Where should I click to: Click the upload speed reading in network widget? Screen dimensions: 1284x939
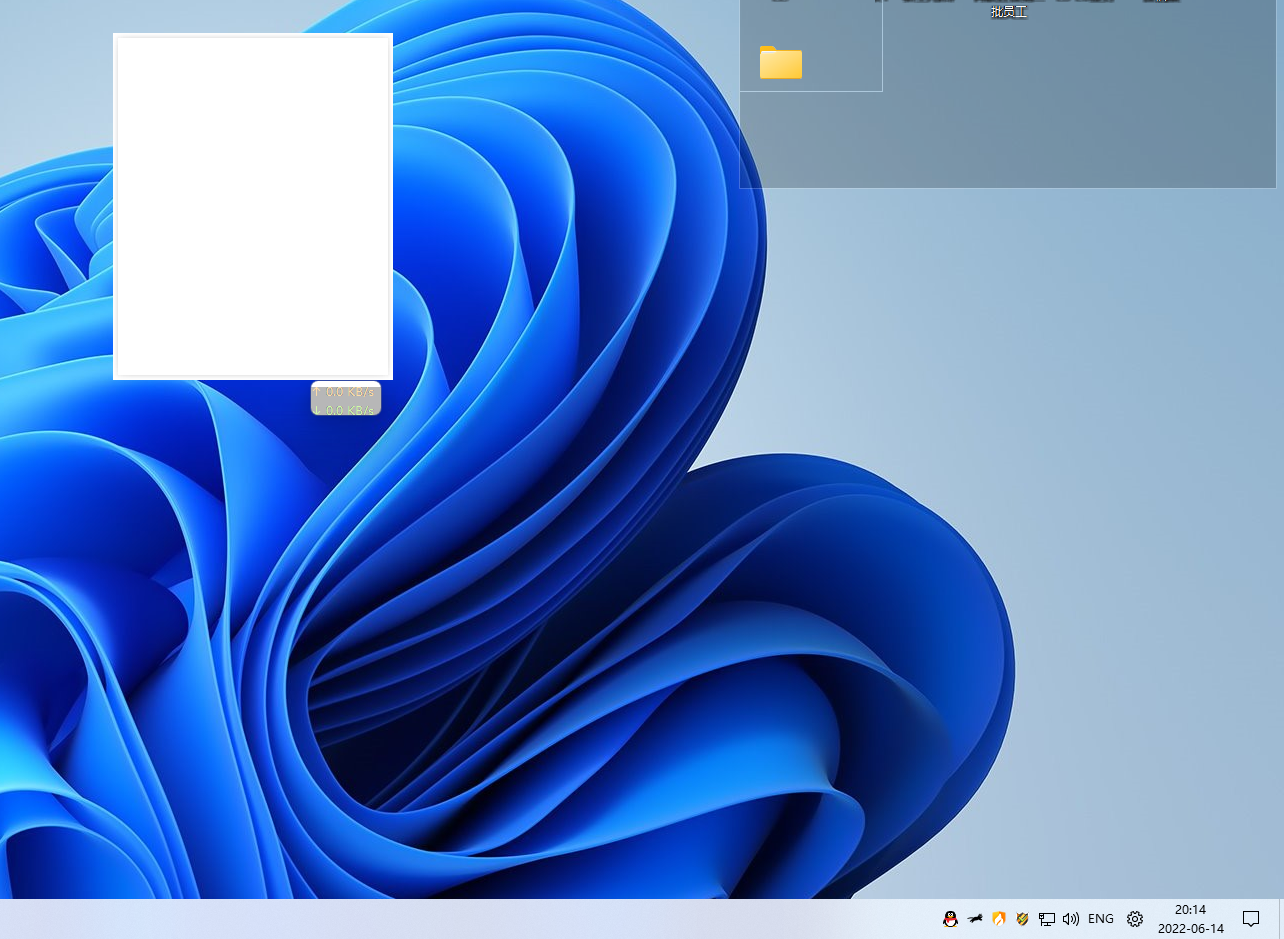(x=346, y=391)
